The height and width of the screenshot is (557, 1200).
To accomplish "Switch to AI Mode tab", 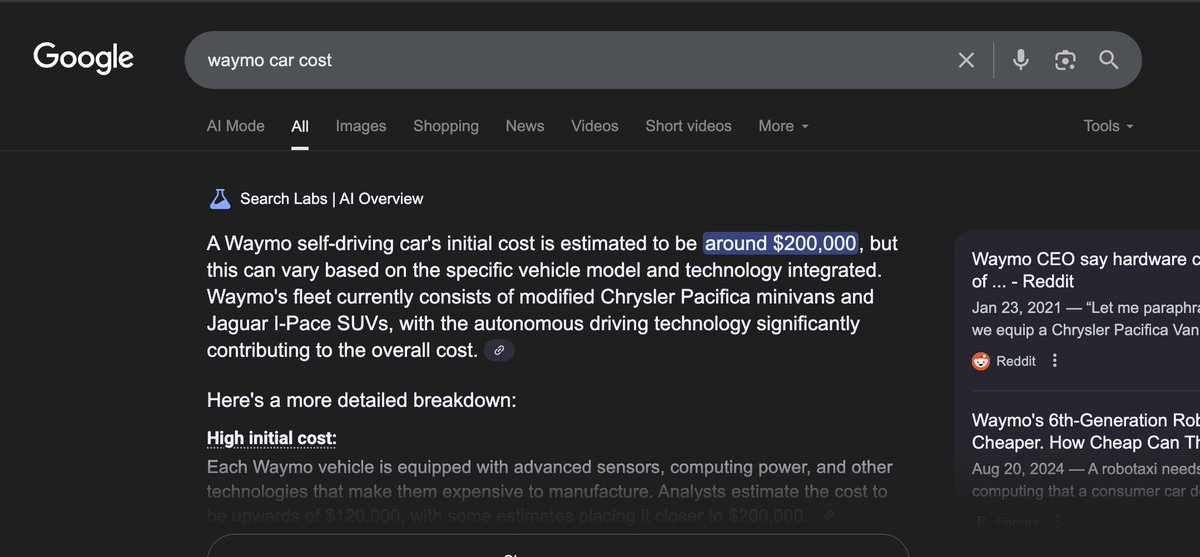I will pyautogui.click(x=236, y=126).
